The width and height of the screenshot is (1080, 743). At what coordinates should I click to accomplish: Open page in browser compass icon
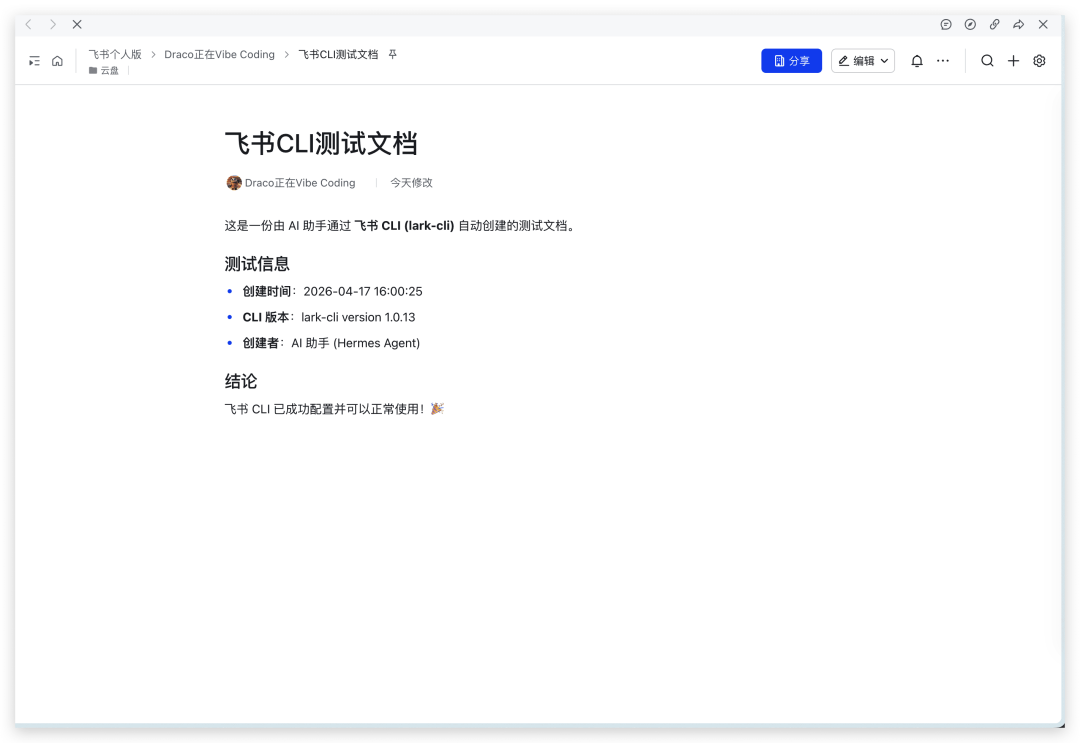tap(970, 24)
